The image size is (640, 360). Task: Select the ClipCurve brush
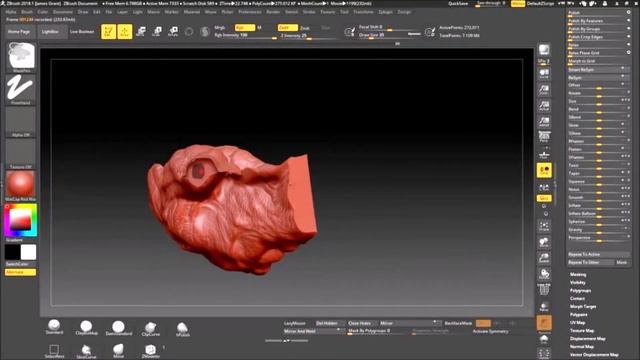point(151,329)
